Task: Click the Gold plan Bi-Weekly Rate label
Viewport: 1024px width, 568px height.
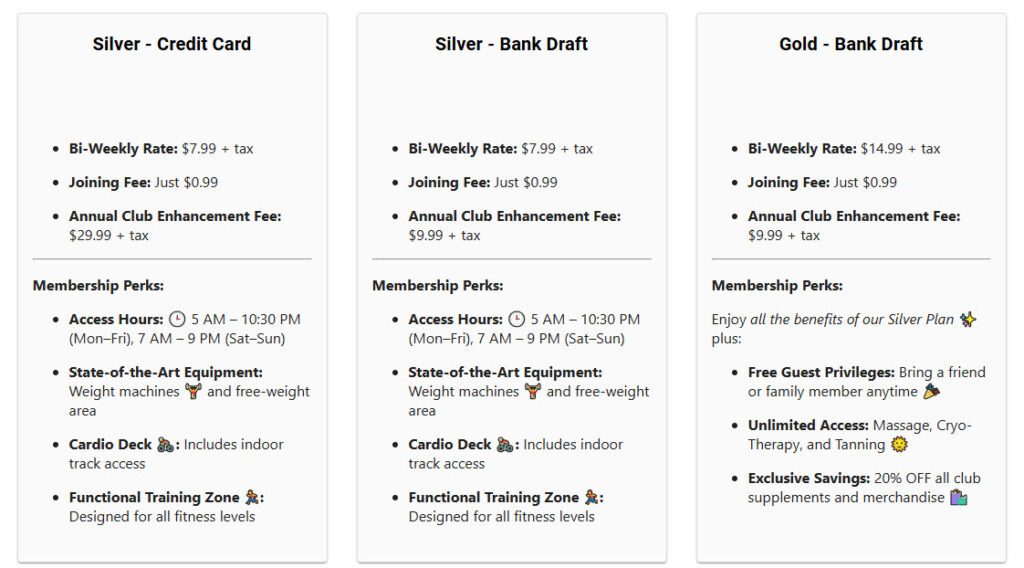Action: point(802,149)
